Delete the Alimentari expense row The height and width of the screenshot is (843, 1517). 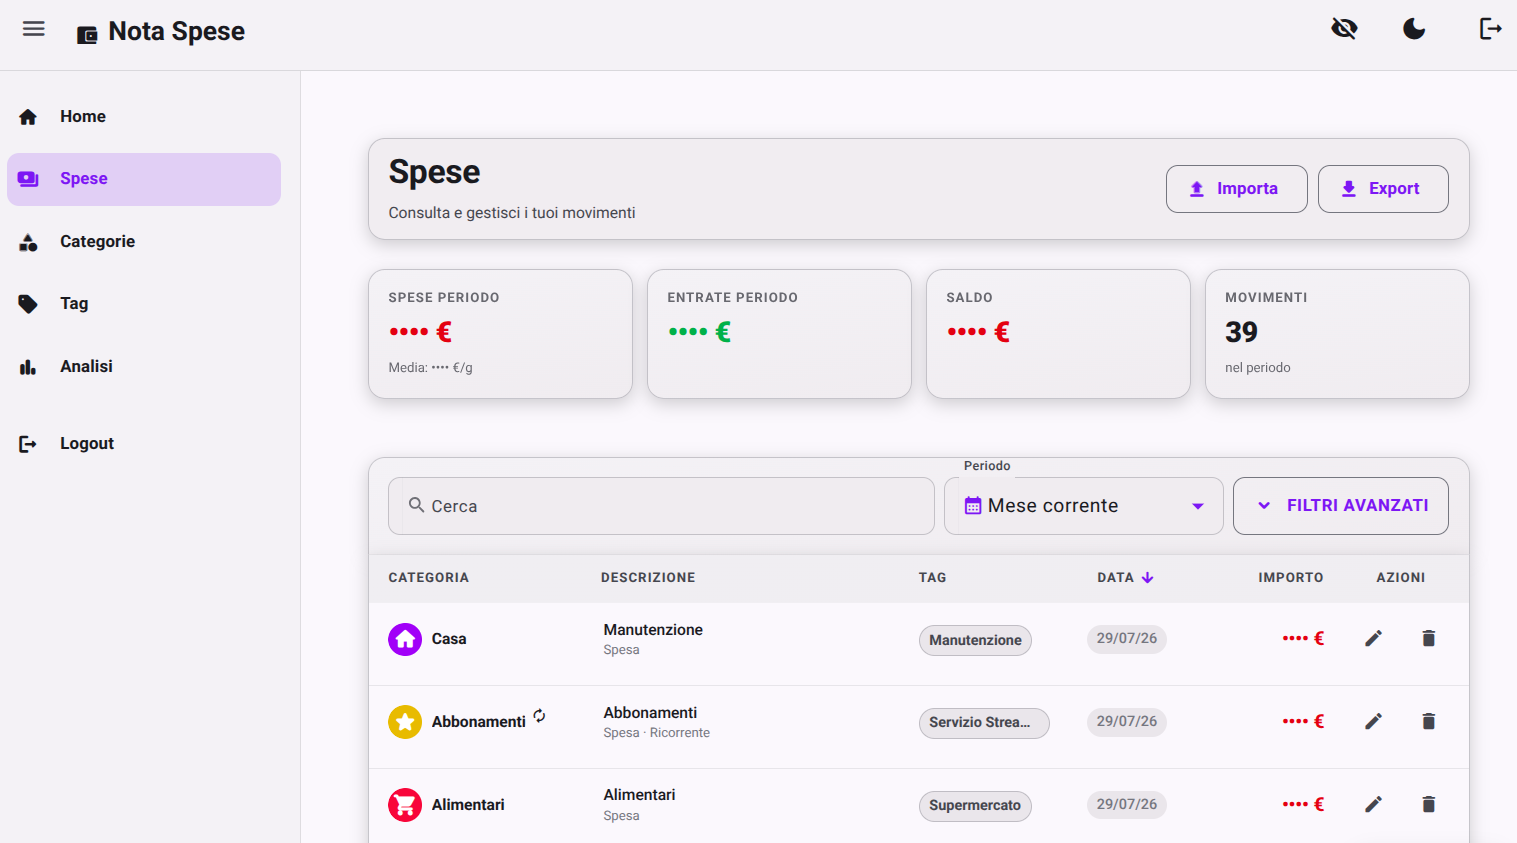tap(1429, 804)
